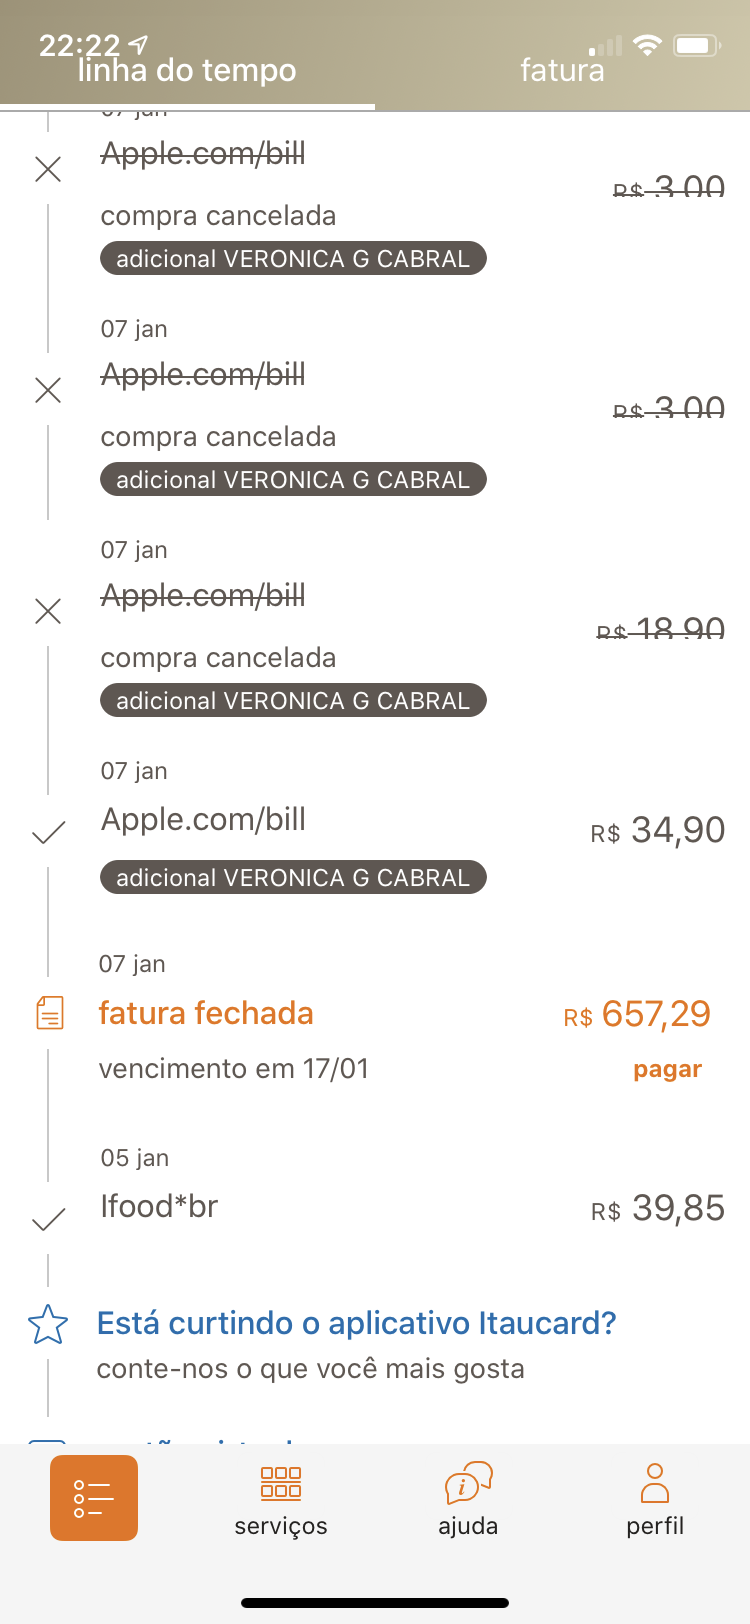Open the ajuda chat bubble icon
This screenshot has width=750, height=1624.
pos(468,1483)
